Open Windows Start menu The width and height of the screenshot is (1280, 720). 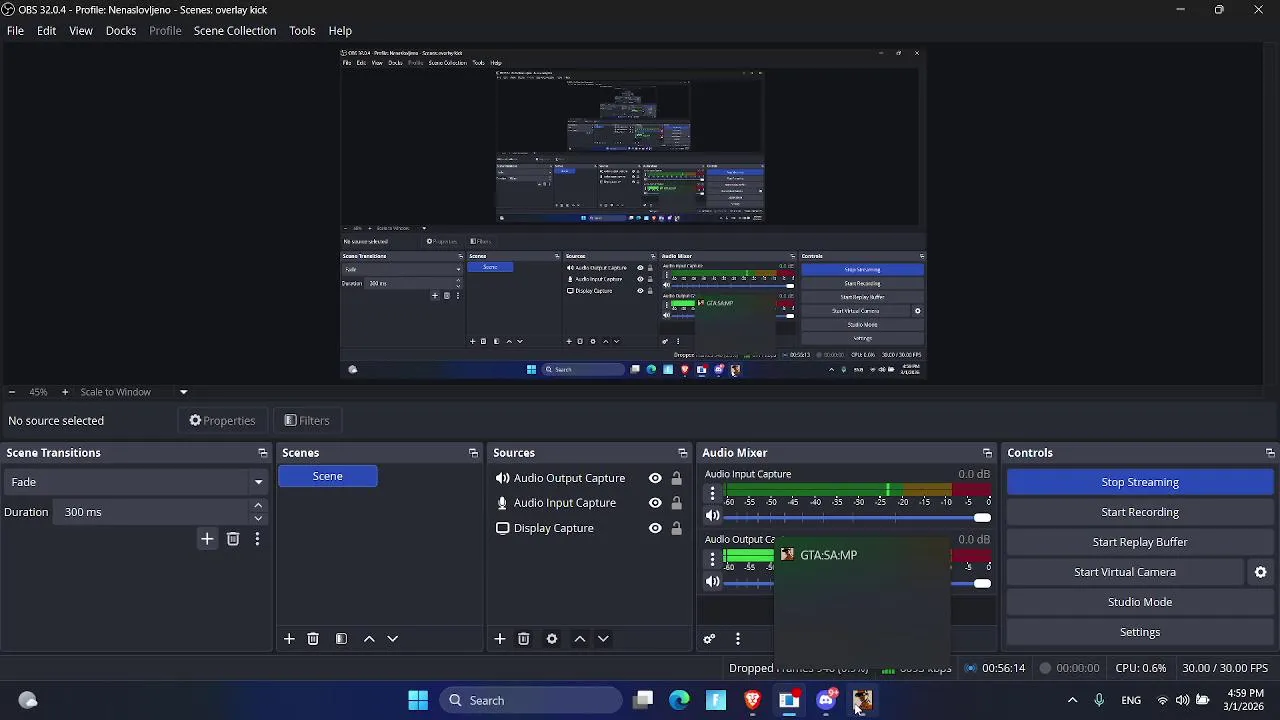[418, 700]
